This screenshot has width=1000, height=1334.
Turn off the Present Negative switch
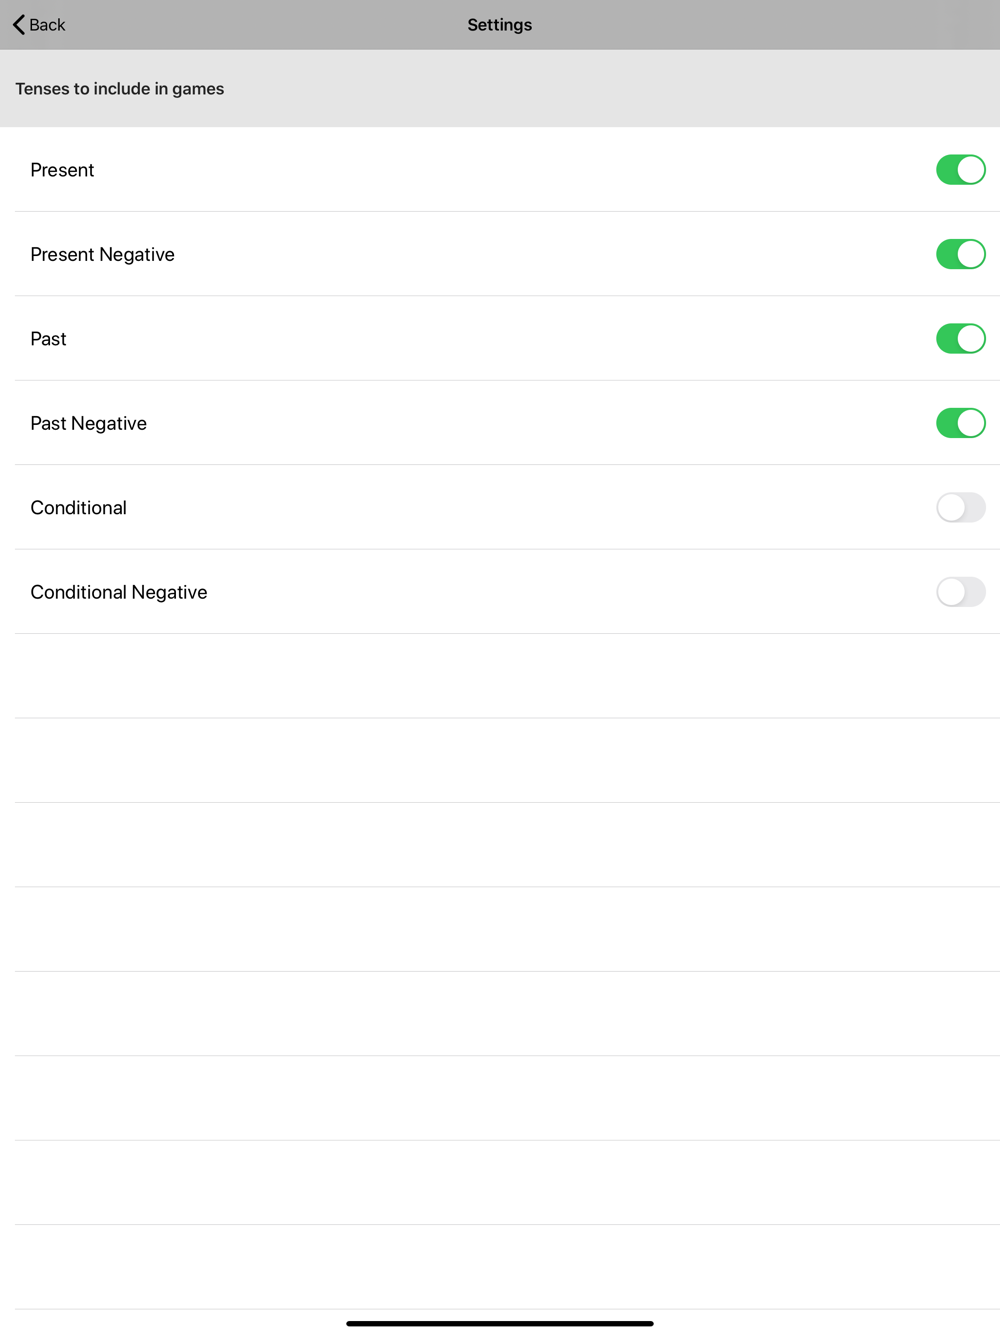[x=960, y=254]
